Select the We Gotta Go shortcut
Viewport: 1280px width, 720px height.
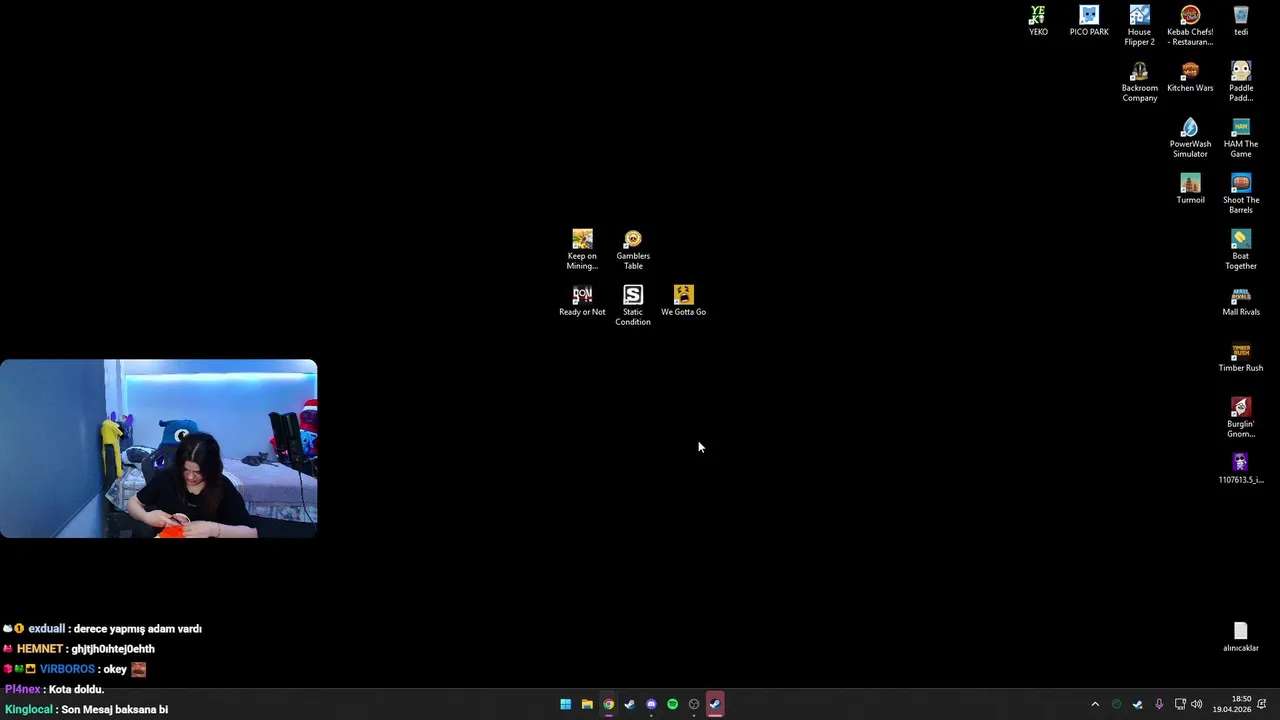coord(684,301)
